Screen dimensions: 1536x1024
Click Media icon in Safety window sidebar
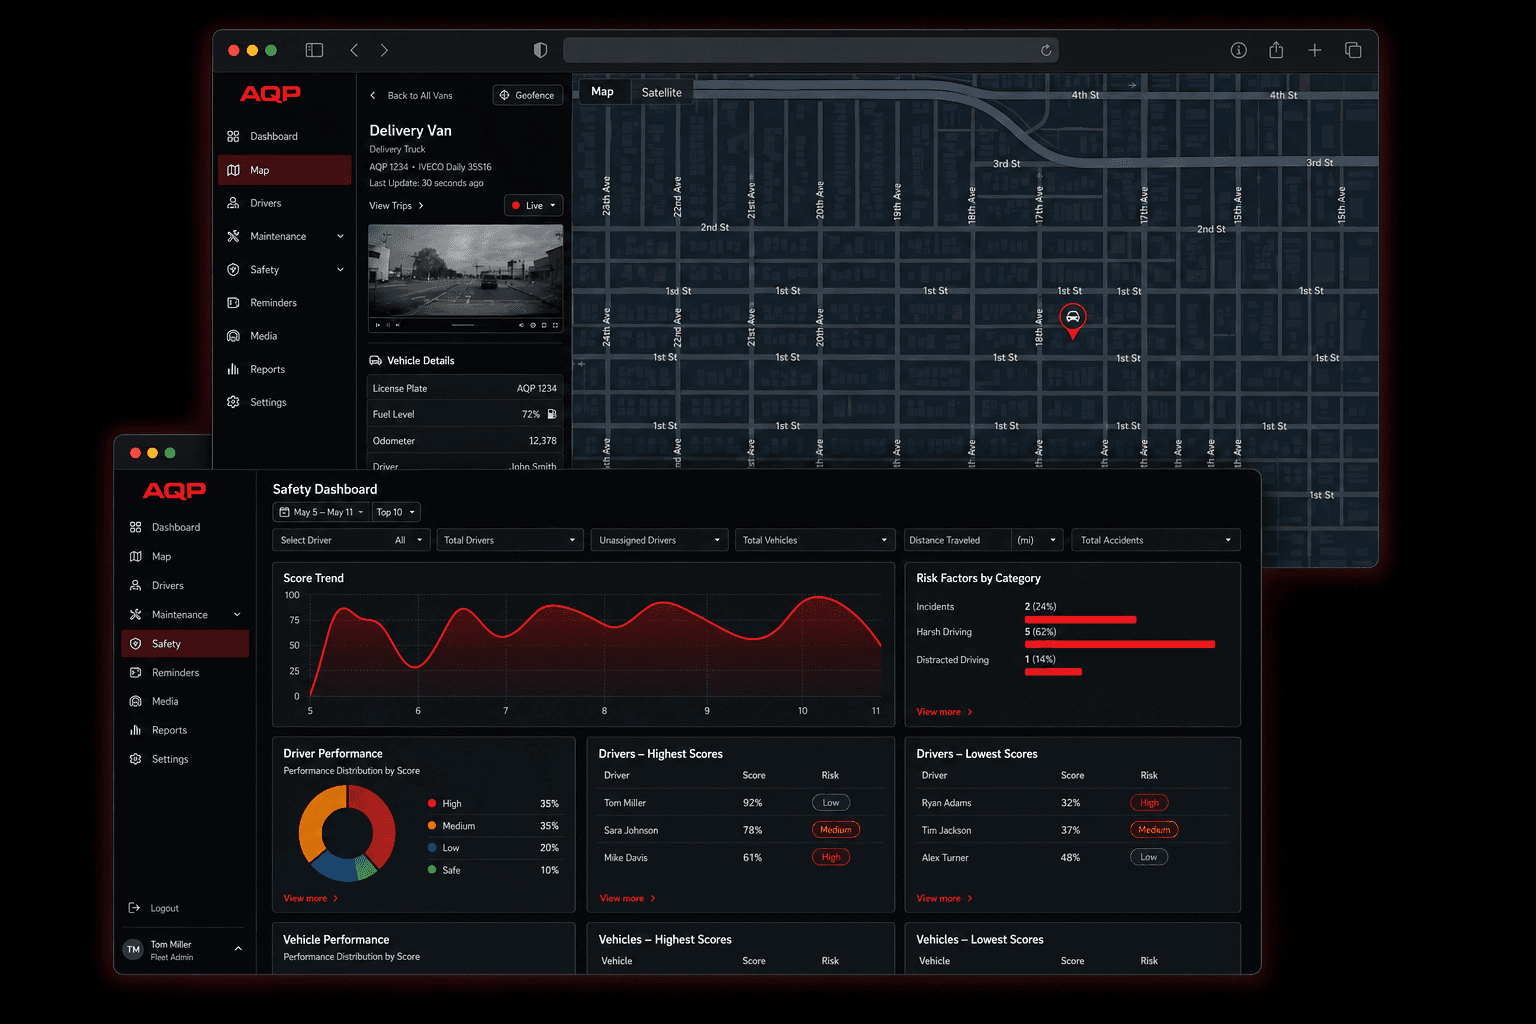point(136,701)
